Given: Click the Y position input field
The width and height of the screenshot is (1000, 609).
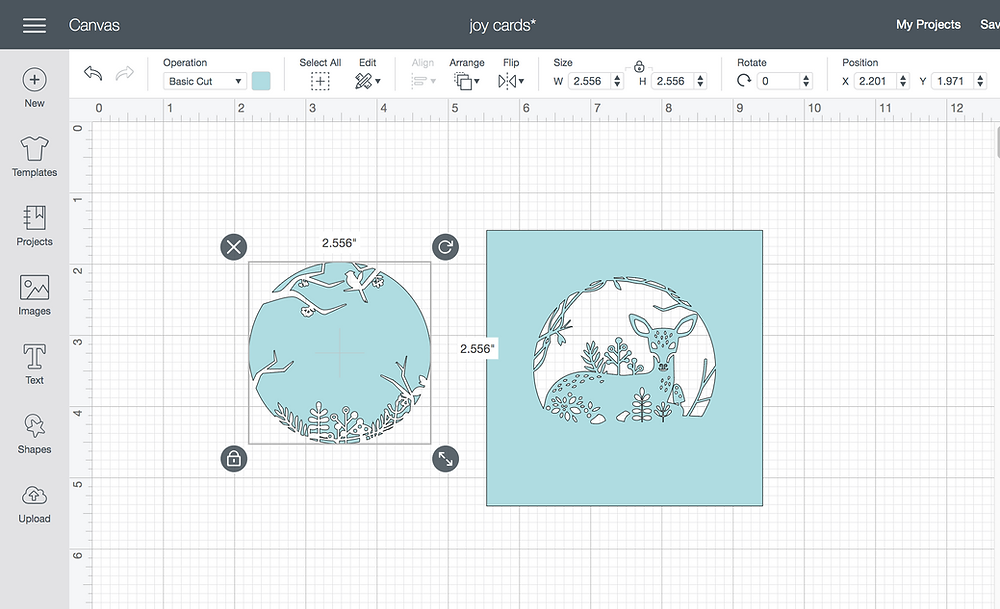Looking at the screenshot, I should (x=953, y=81).
